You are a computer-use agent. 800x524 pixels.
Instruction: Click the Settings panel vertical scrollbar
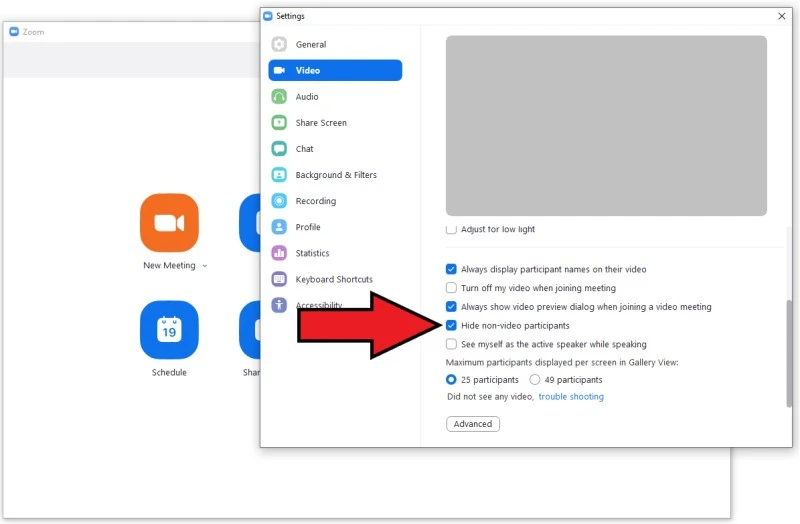(x=789, y=350)
